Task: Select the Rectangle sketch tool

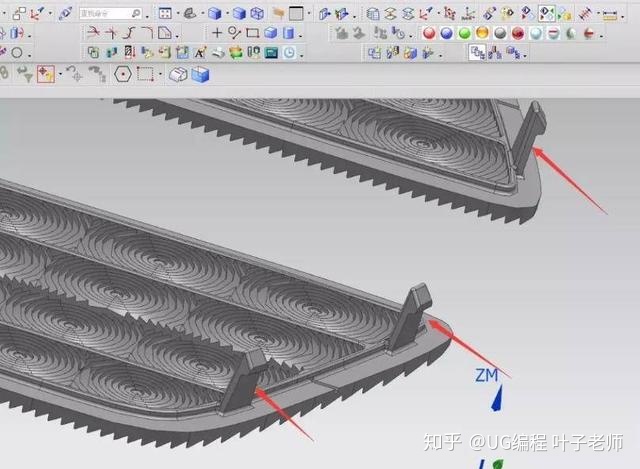Action: (x=253, y=33)
